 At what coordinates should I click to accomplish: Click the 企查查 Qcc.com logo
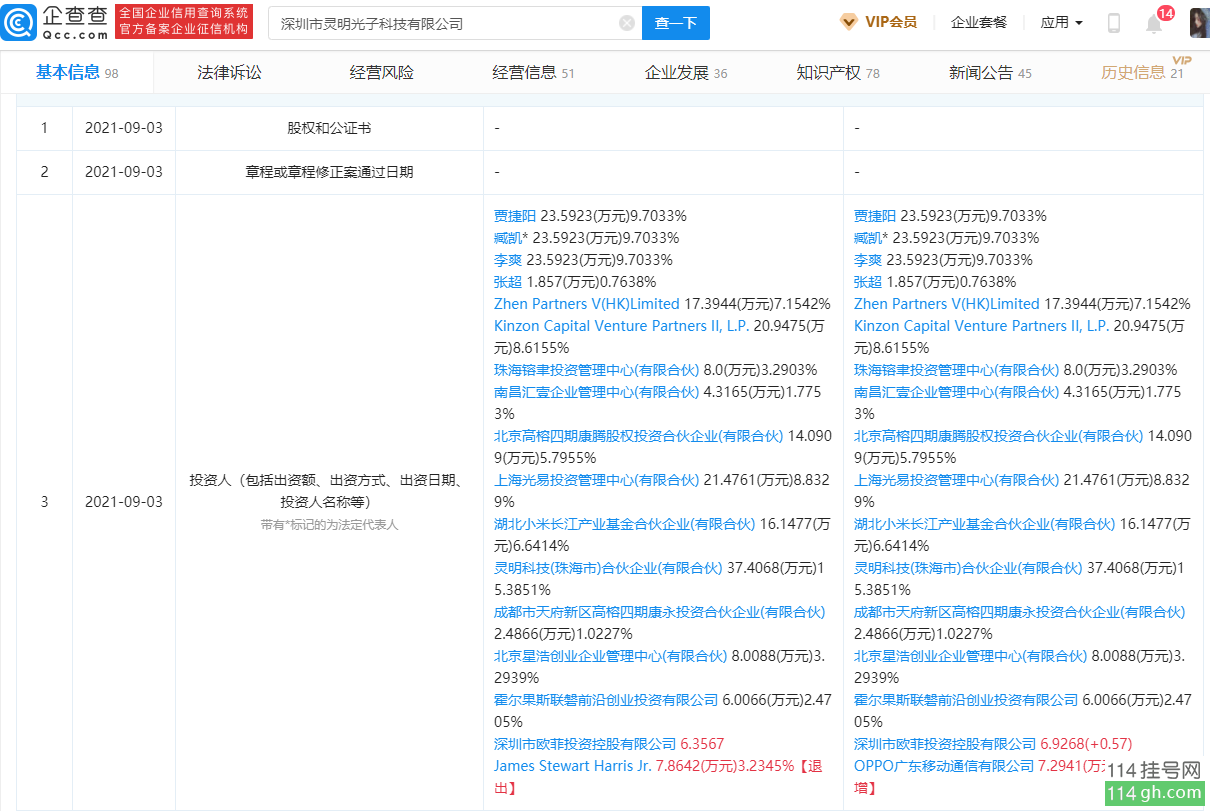tap(55, 22)
